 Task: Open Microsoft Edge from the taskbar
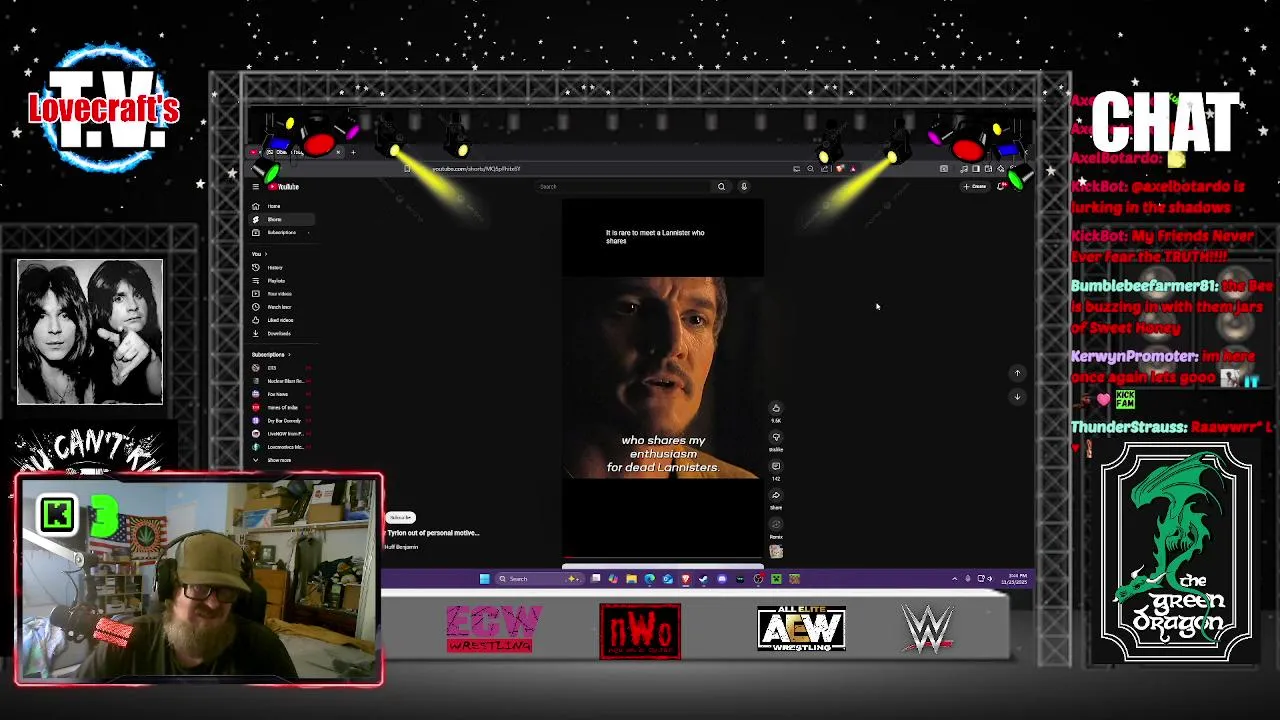650,579
